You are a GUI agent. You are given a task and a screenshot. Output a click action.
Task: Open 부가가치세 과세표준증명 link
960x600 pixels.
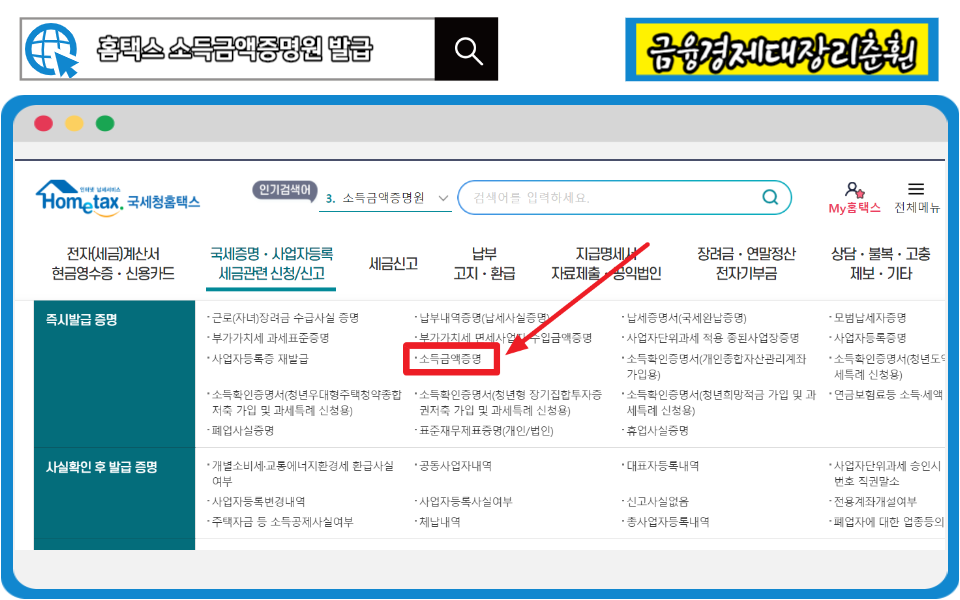pos(271,338)
